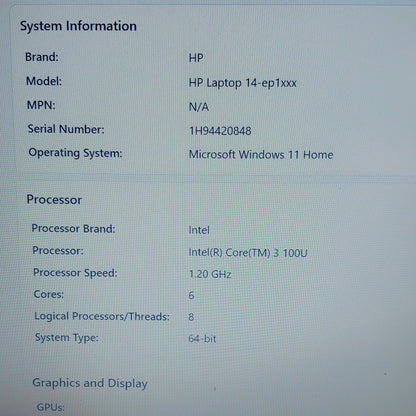Viewport: 416px width, 416px height.
Task: Select the threads value '8'
Action: click(x=191, y=317)
